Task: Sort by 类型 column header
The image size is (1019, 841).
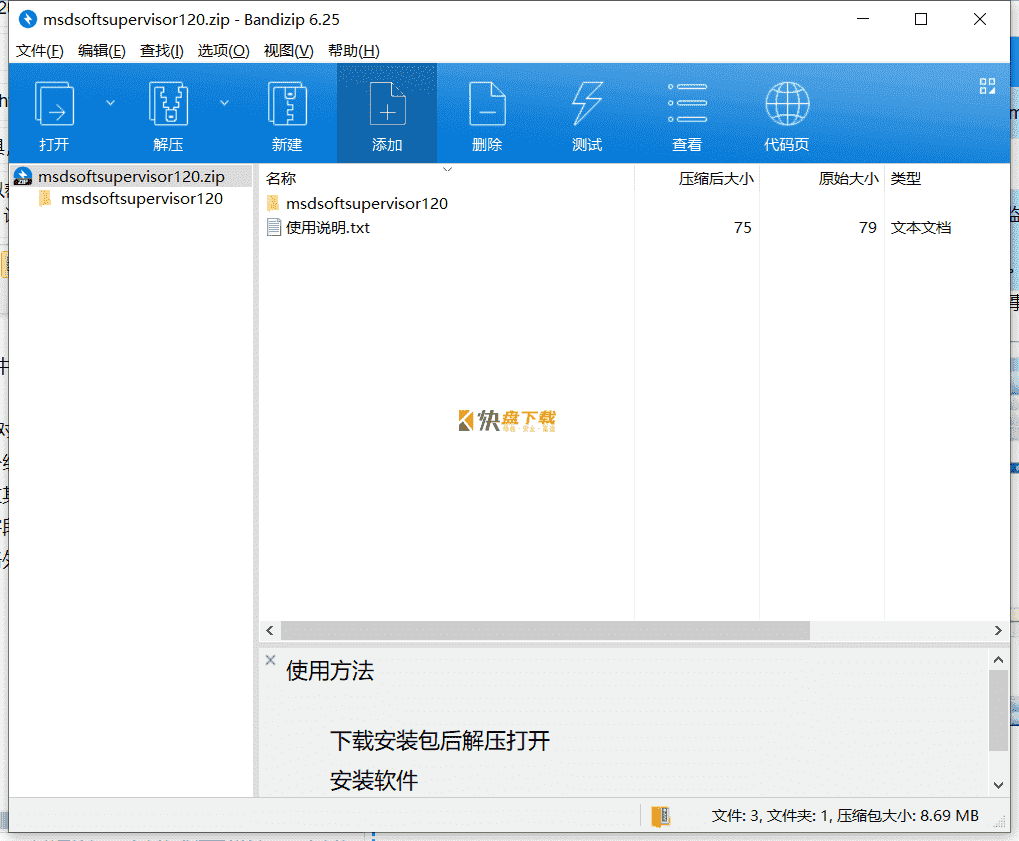Action: (906, 178)
